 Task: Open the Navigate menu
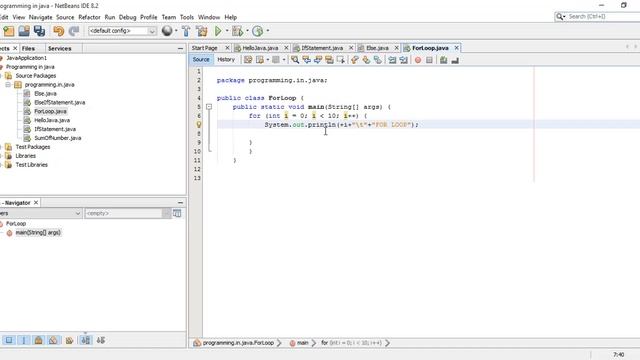tap(40, 17)
